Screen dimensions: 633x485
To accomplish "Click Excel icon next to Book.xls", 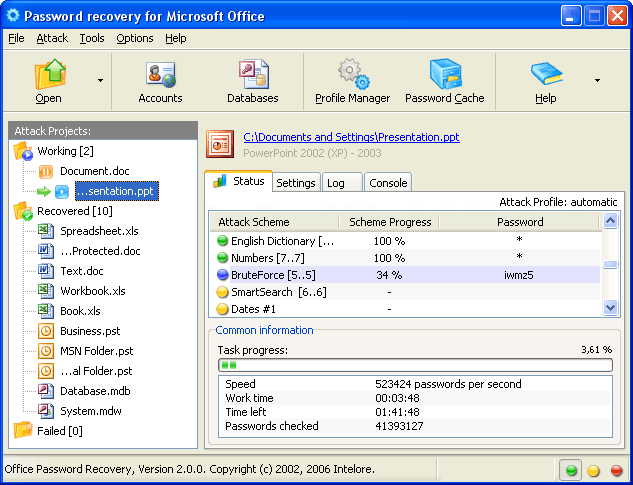I will 46,311.
